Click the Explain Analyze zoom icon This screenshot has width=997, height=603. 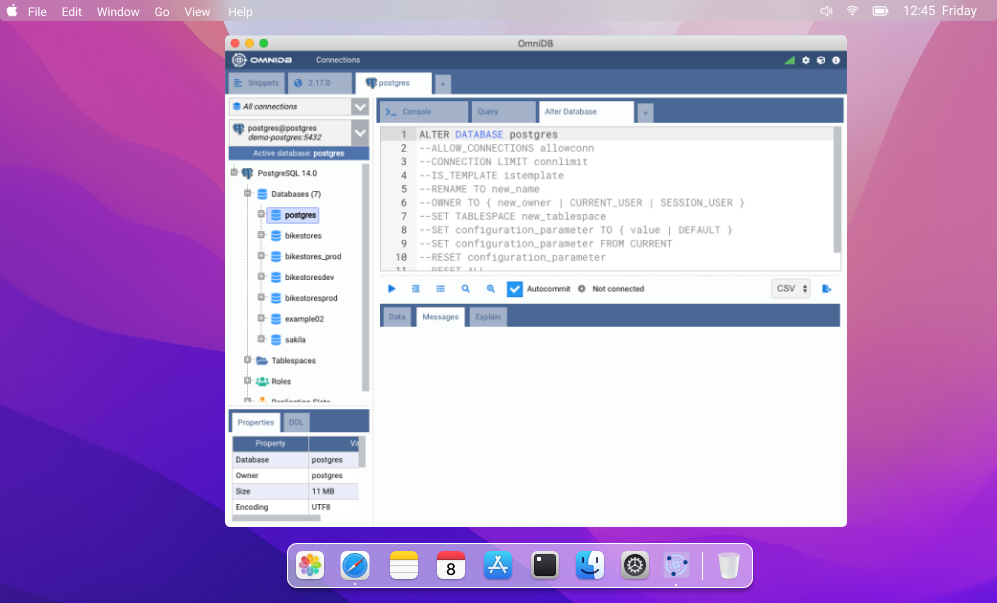[x=490, y=289]
